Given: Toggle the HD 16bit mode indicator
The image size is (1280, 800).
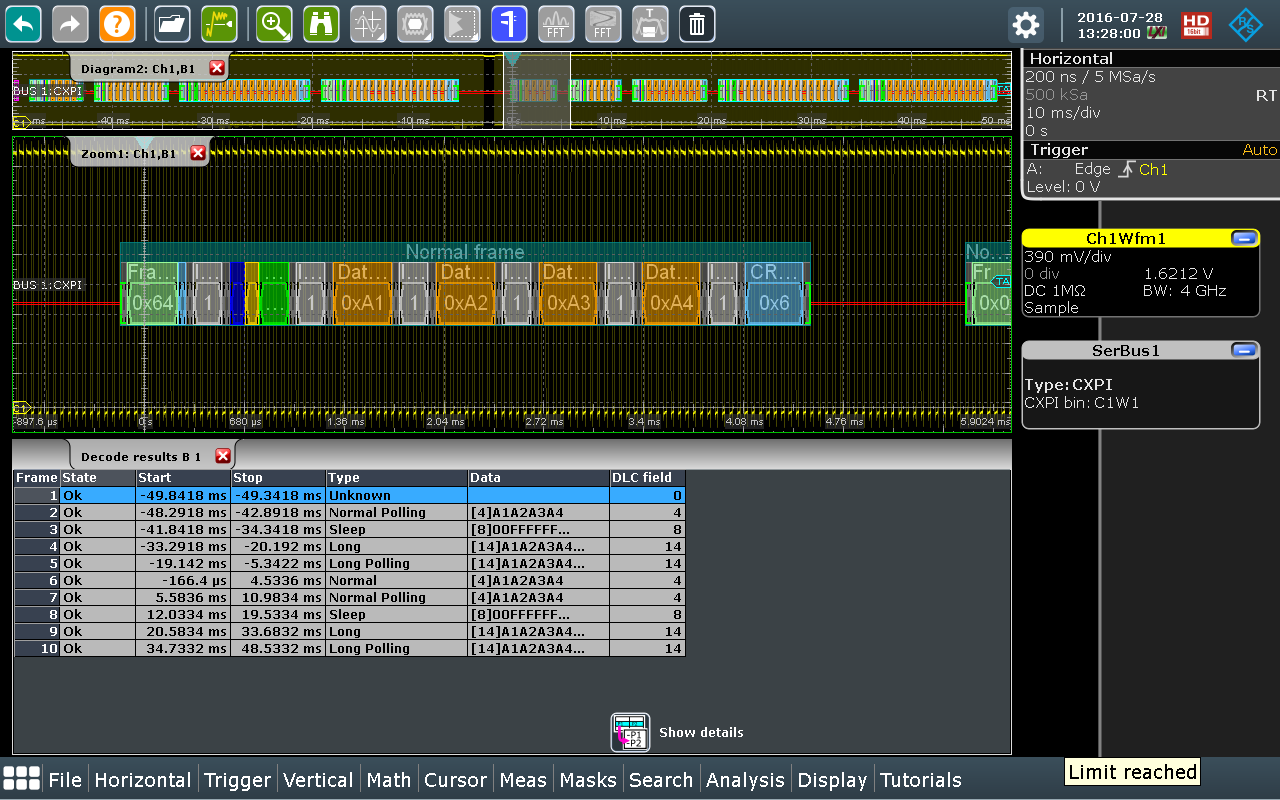Looking at the screenshot, I should click(x=1196, y=24).
